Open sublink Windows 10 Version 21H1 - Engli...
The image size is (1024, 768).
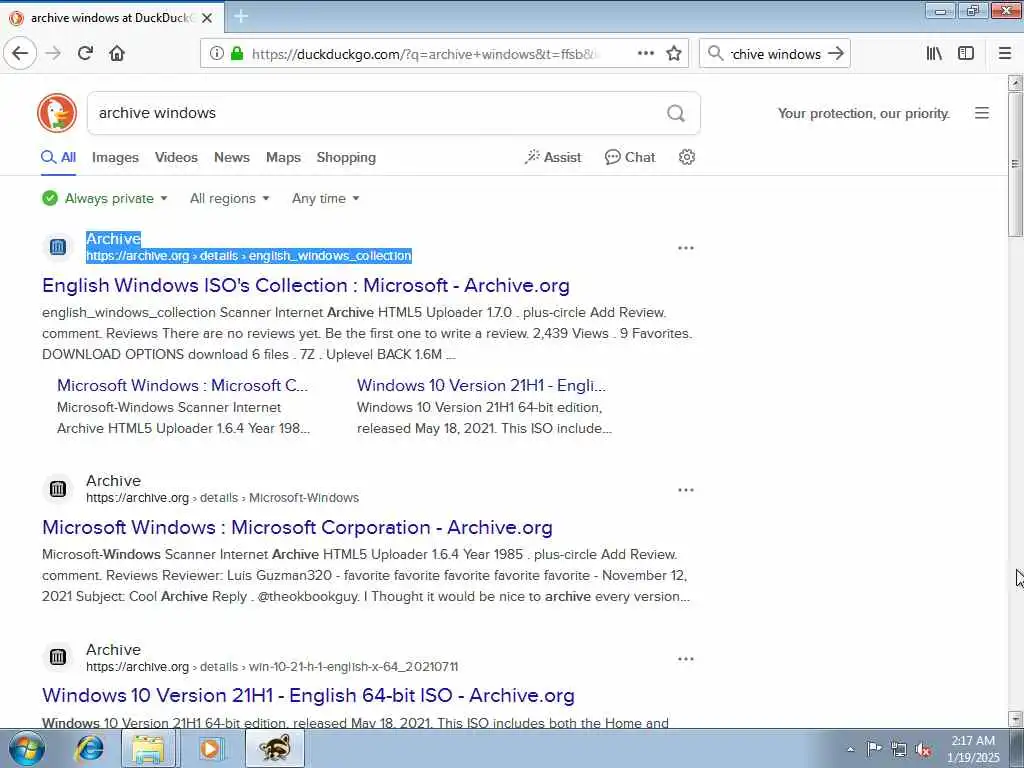[x=481, y=385]
